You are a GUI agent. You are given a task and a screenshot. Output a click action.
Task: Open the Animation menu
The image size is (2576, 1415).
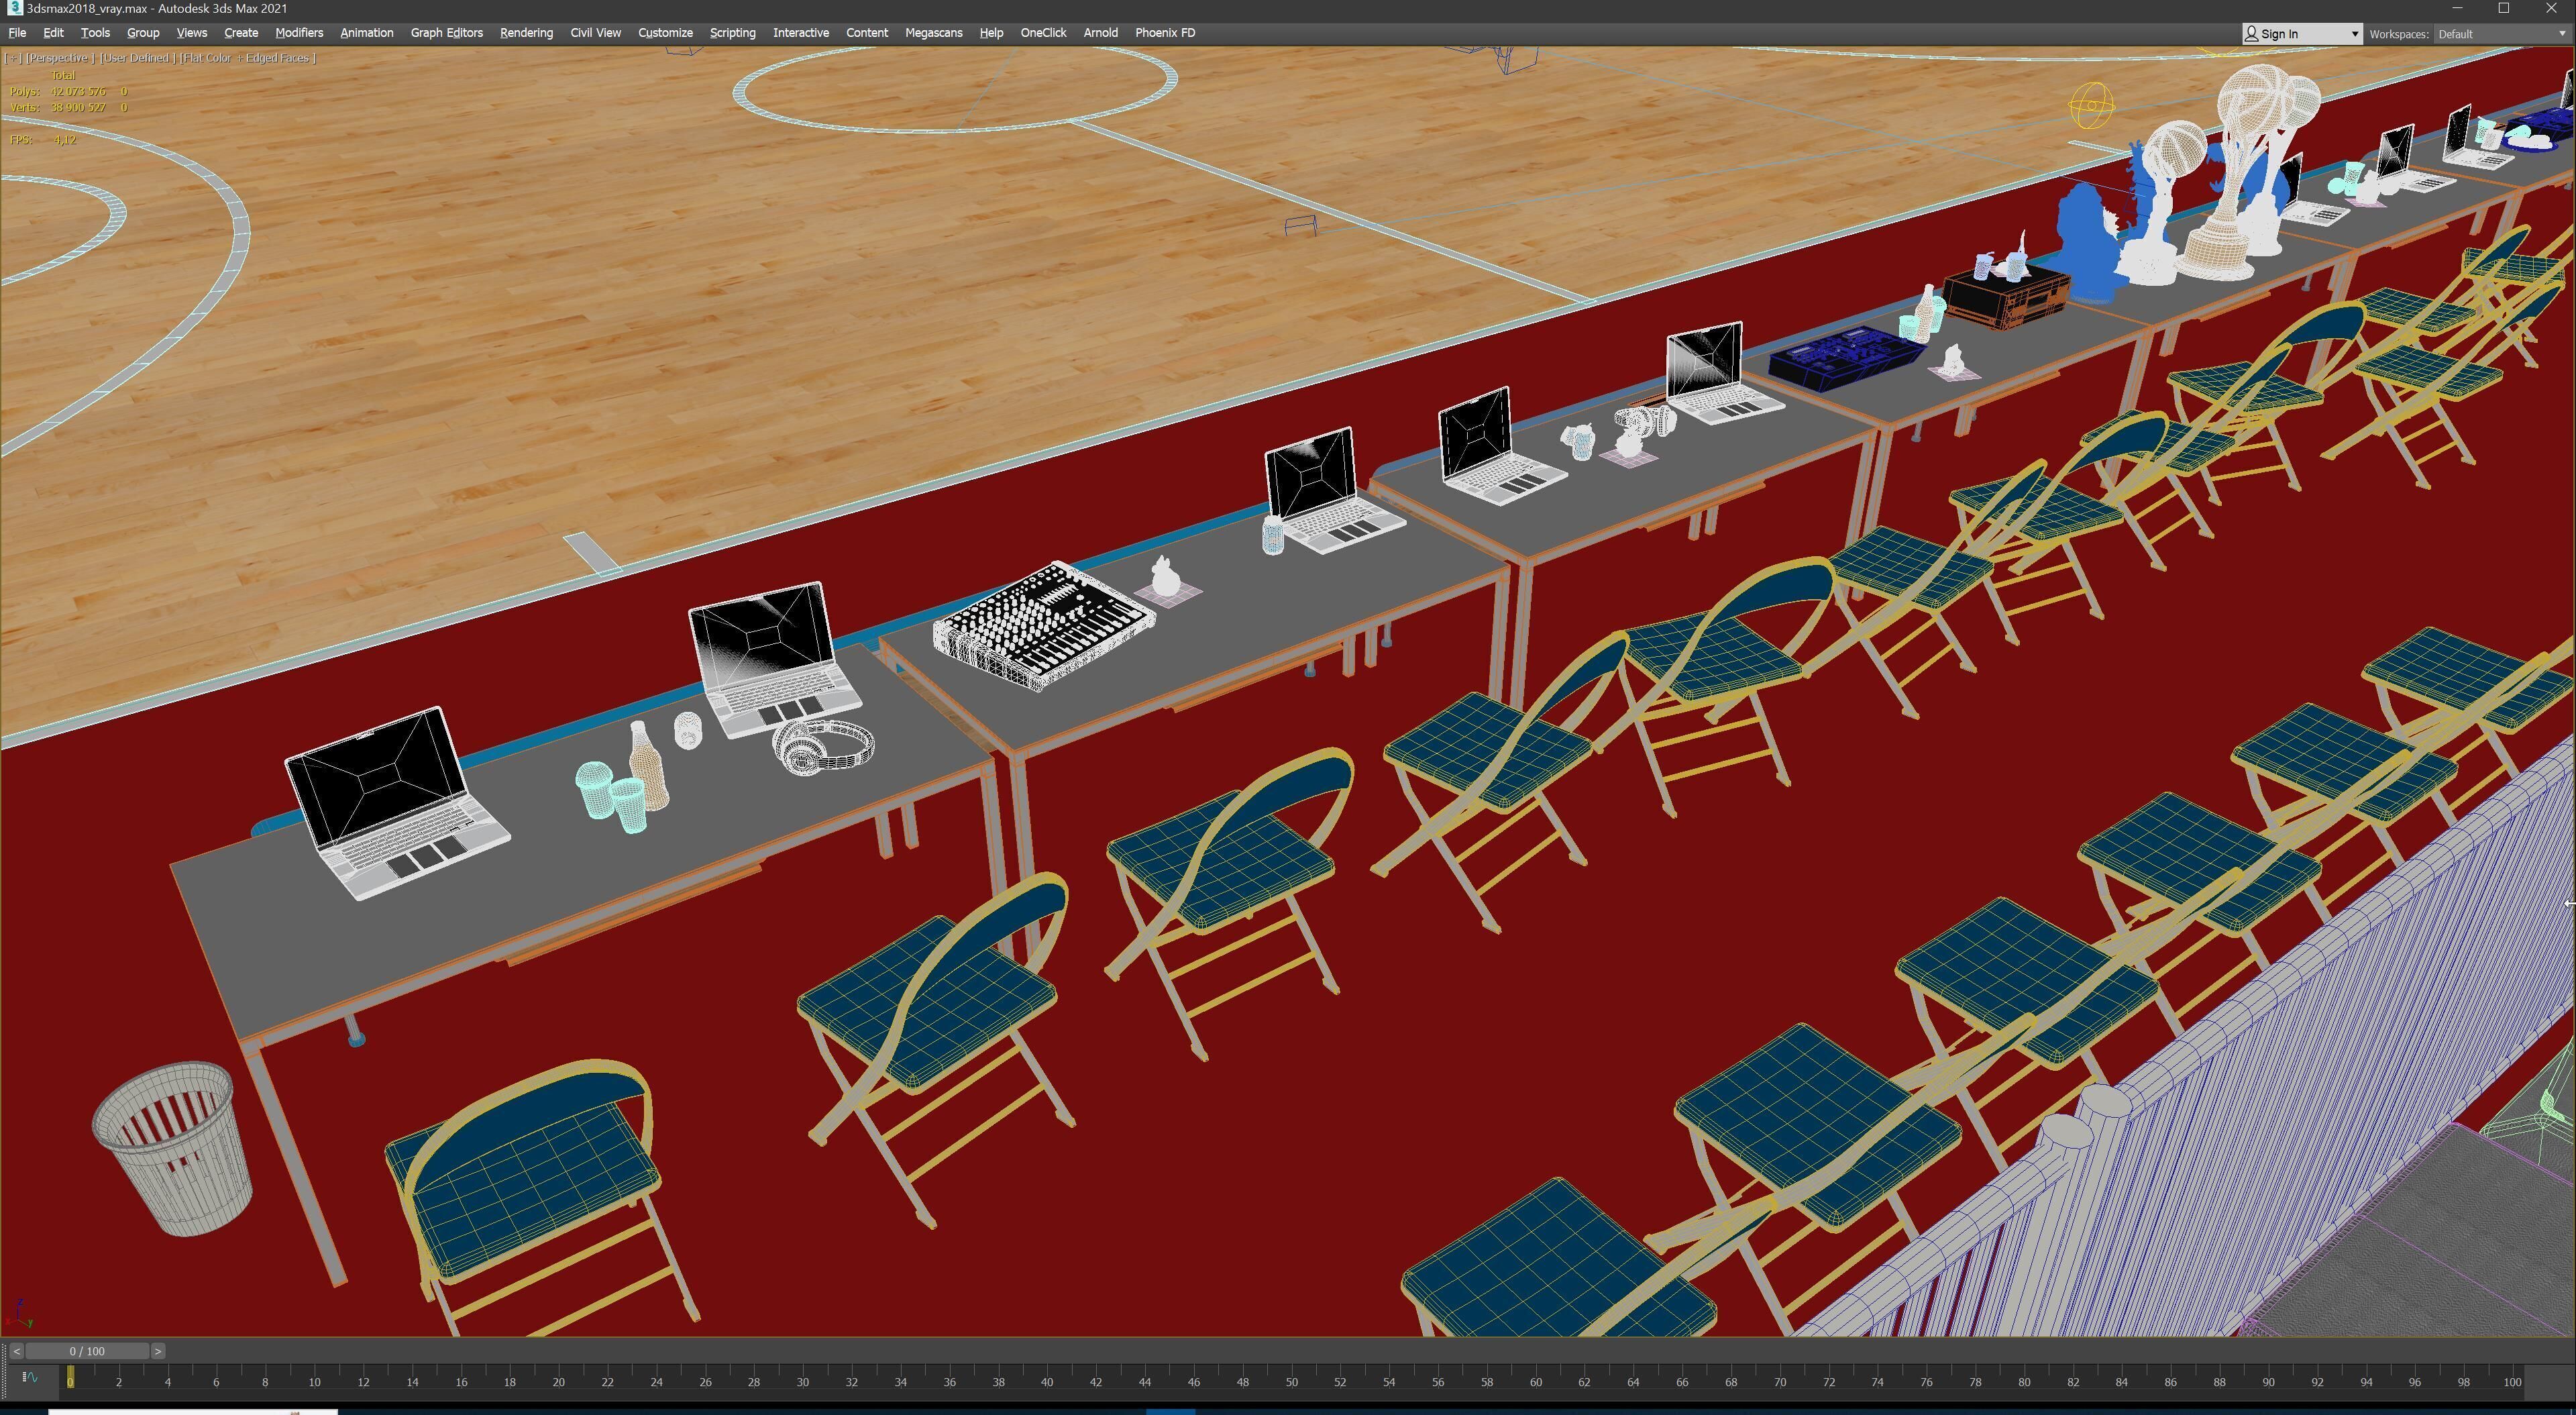(366, 33)
